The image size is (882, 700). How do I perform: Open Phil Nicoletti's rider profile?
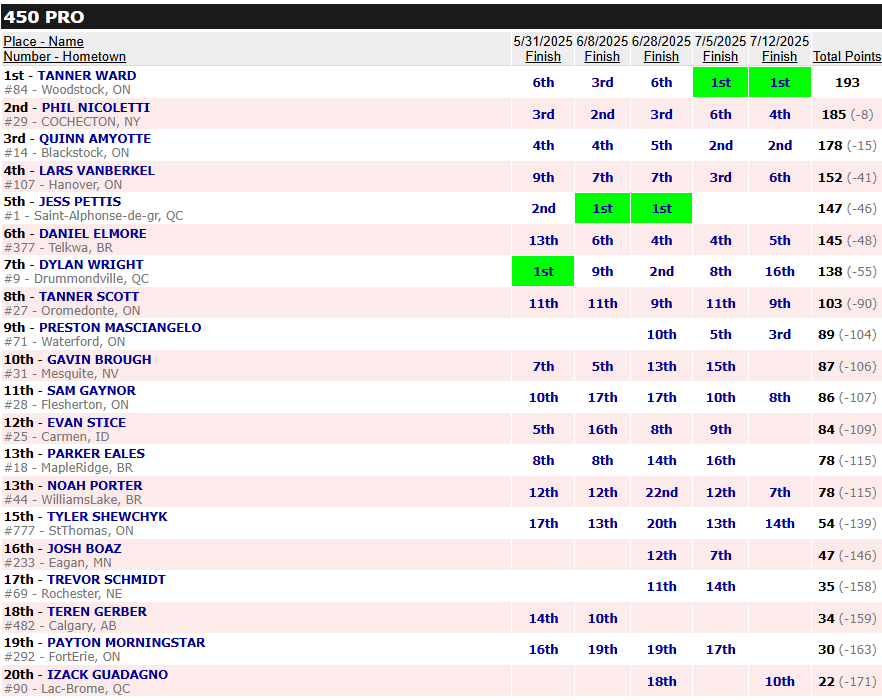(96, 107)
